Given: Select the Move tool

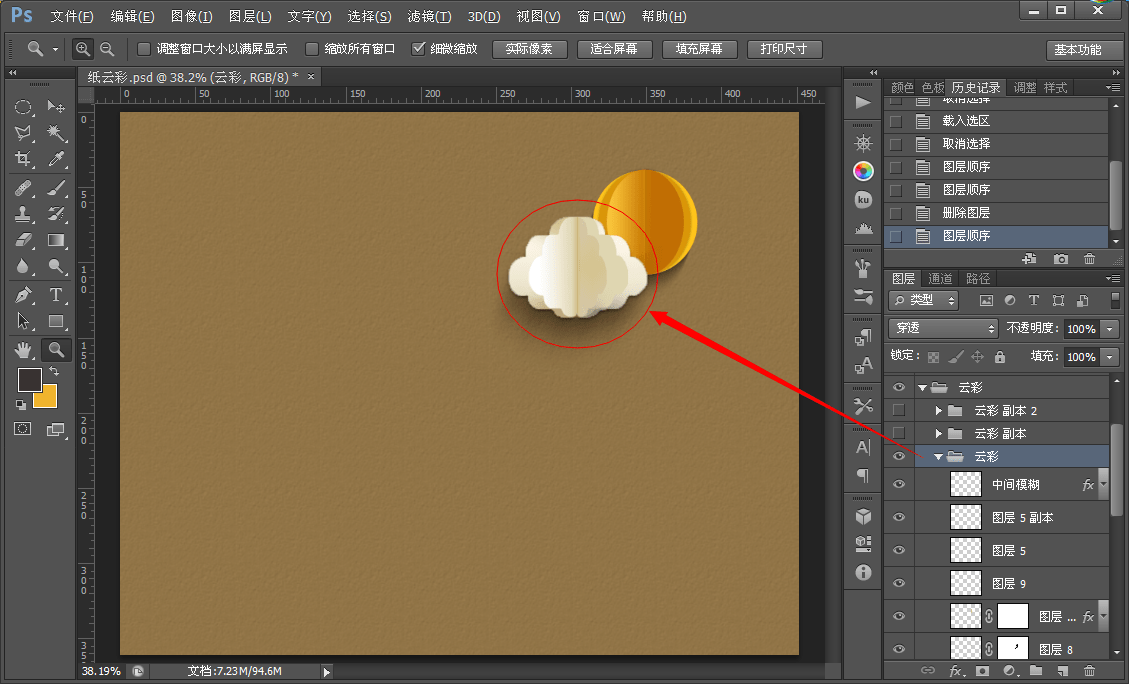Looking at the screenshot, I should tap(55, 107).
